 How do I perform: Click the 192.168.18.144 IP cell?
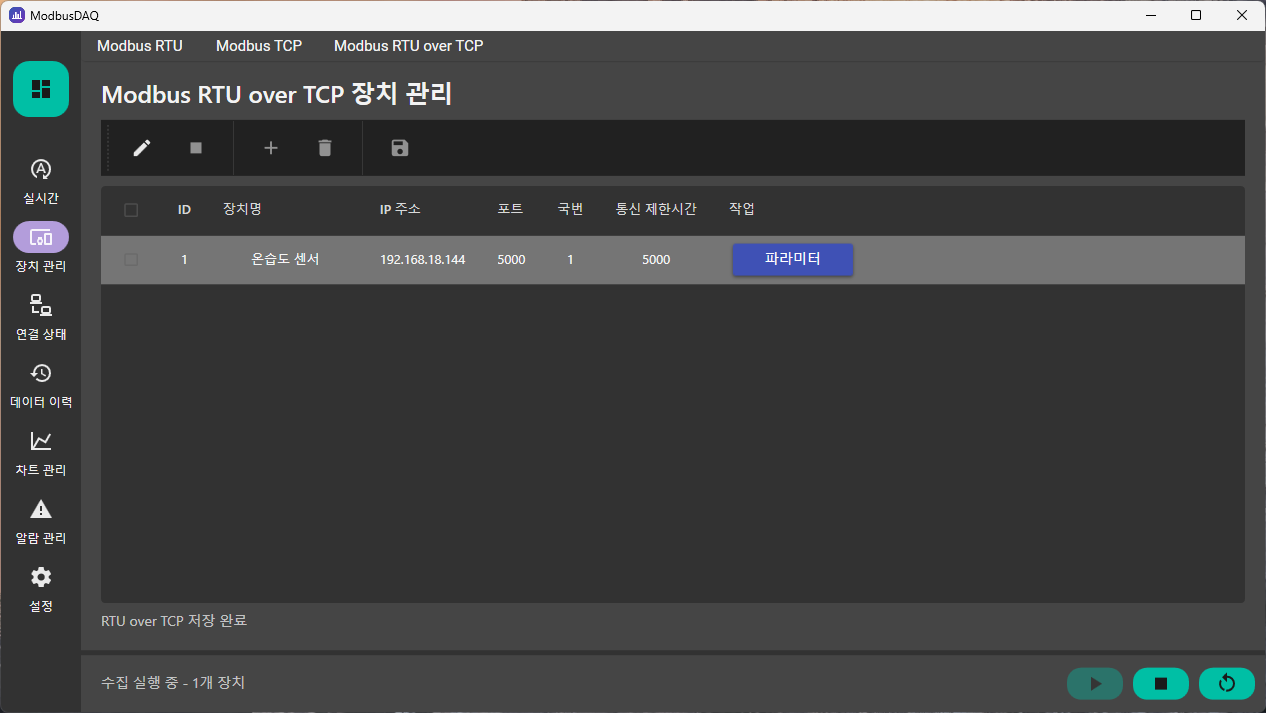point(422,260)
